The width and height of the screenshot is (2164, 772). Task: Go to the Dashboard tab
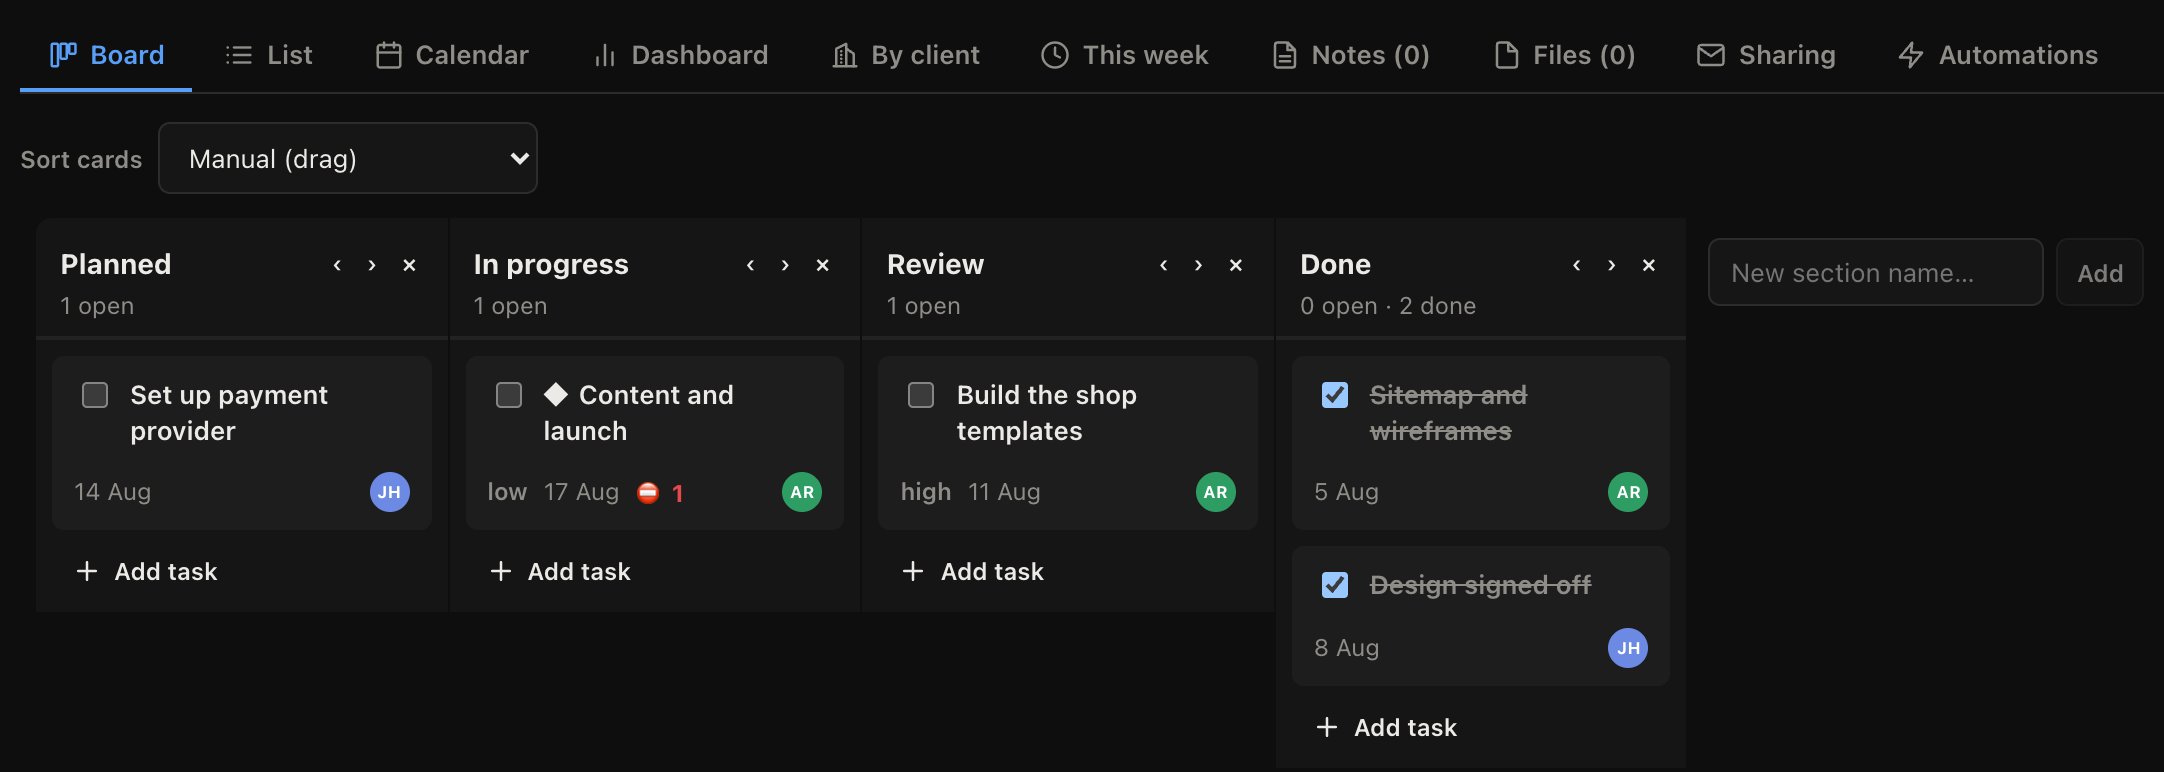(680, 55)
